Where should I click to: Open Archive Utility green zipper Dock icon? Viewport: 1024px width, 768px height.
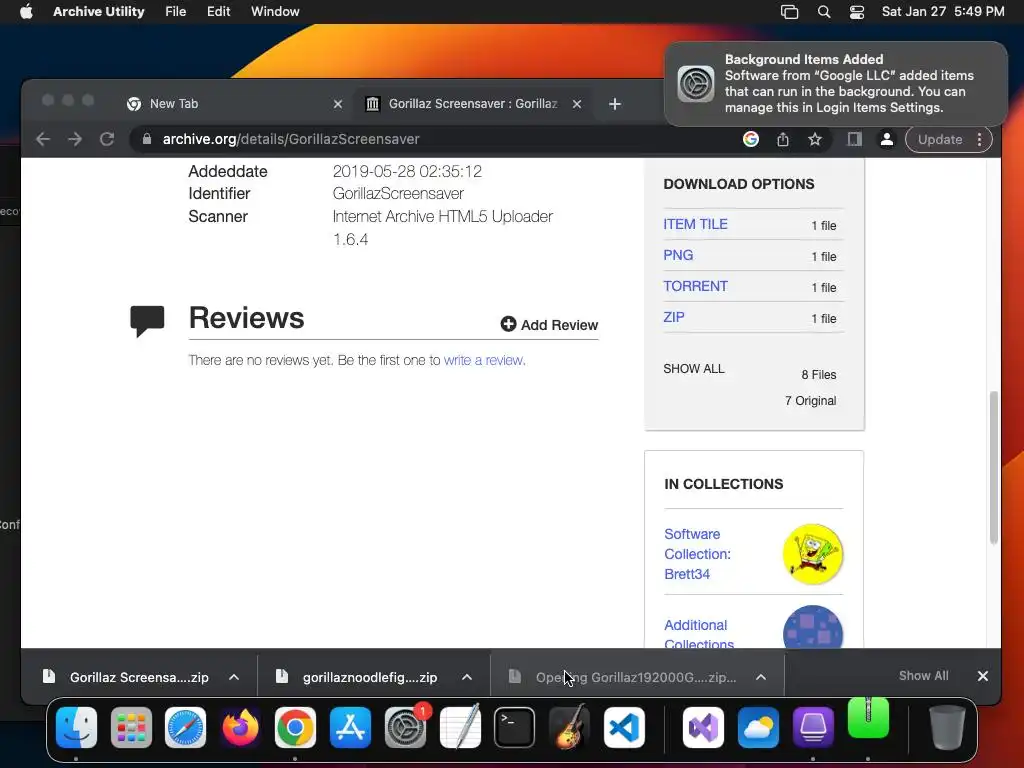[x=868, y=718]
